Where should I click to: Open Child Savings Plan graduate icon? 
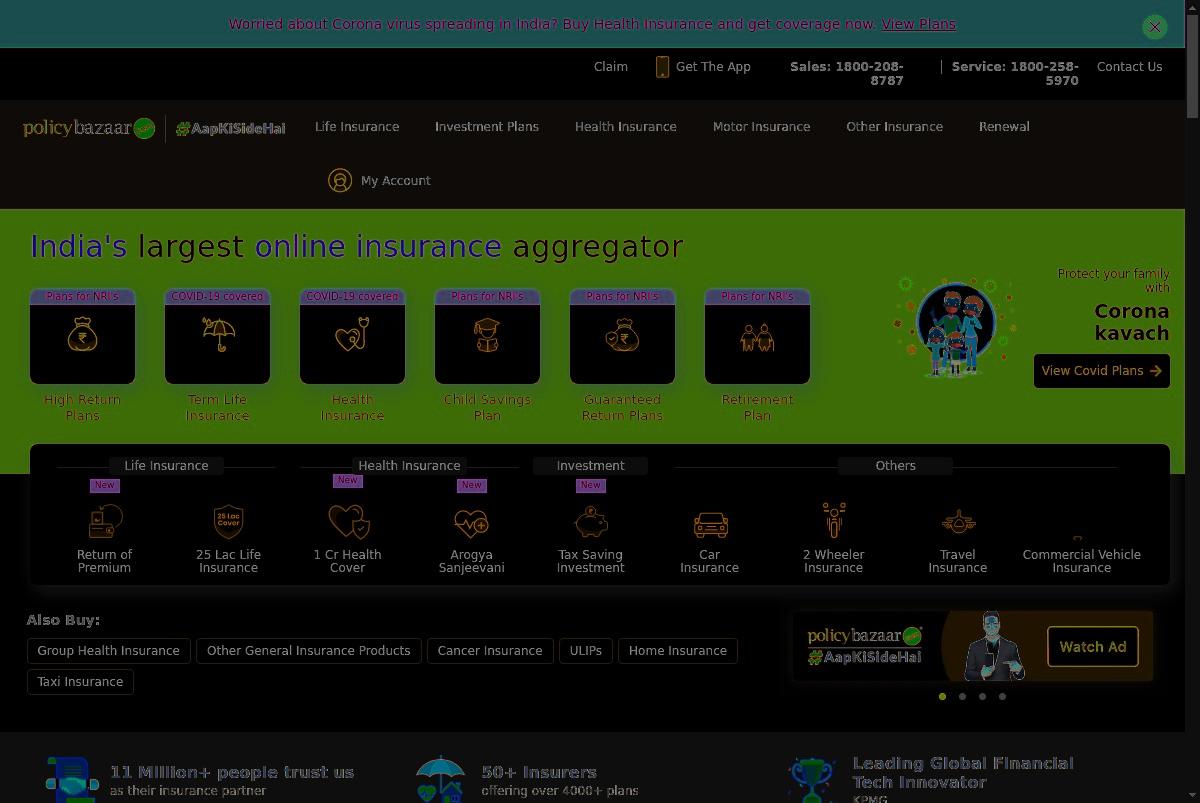[487, 336]
